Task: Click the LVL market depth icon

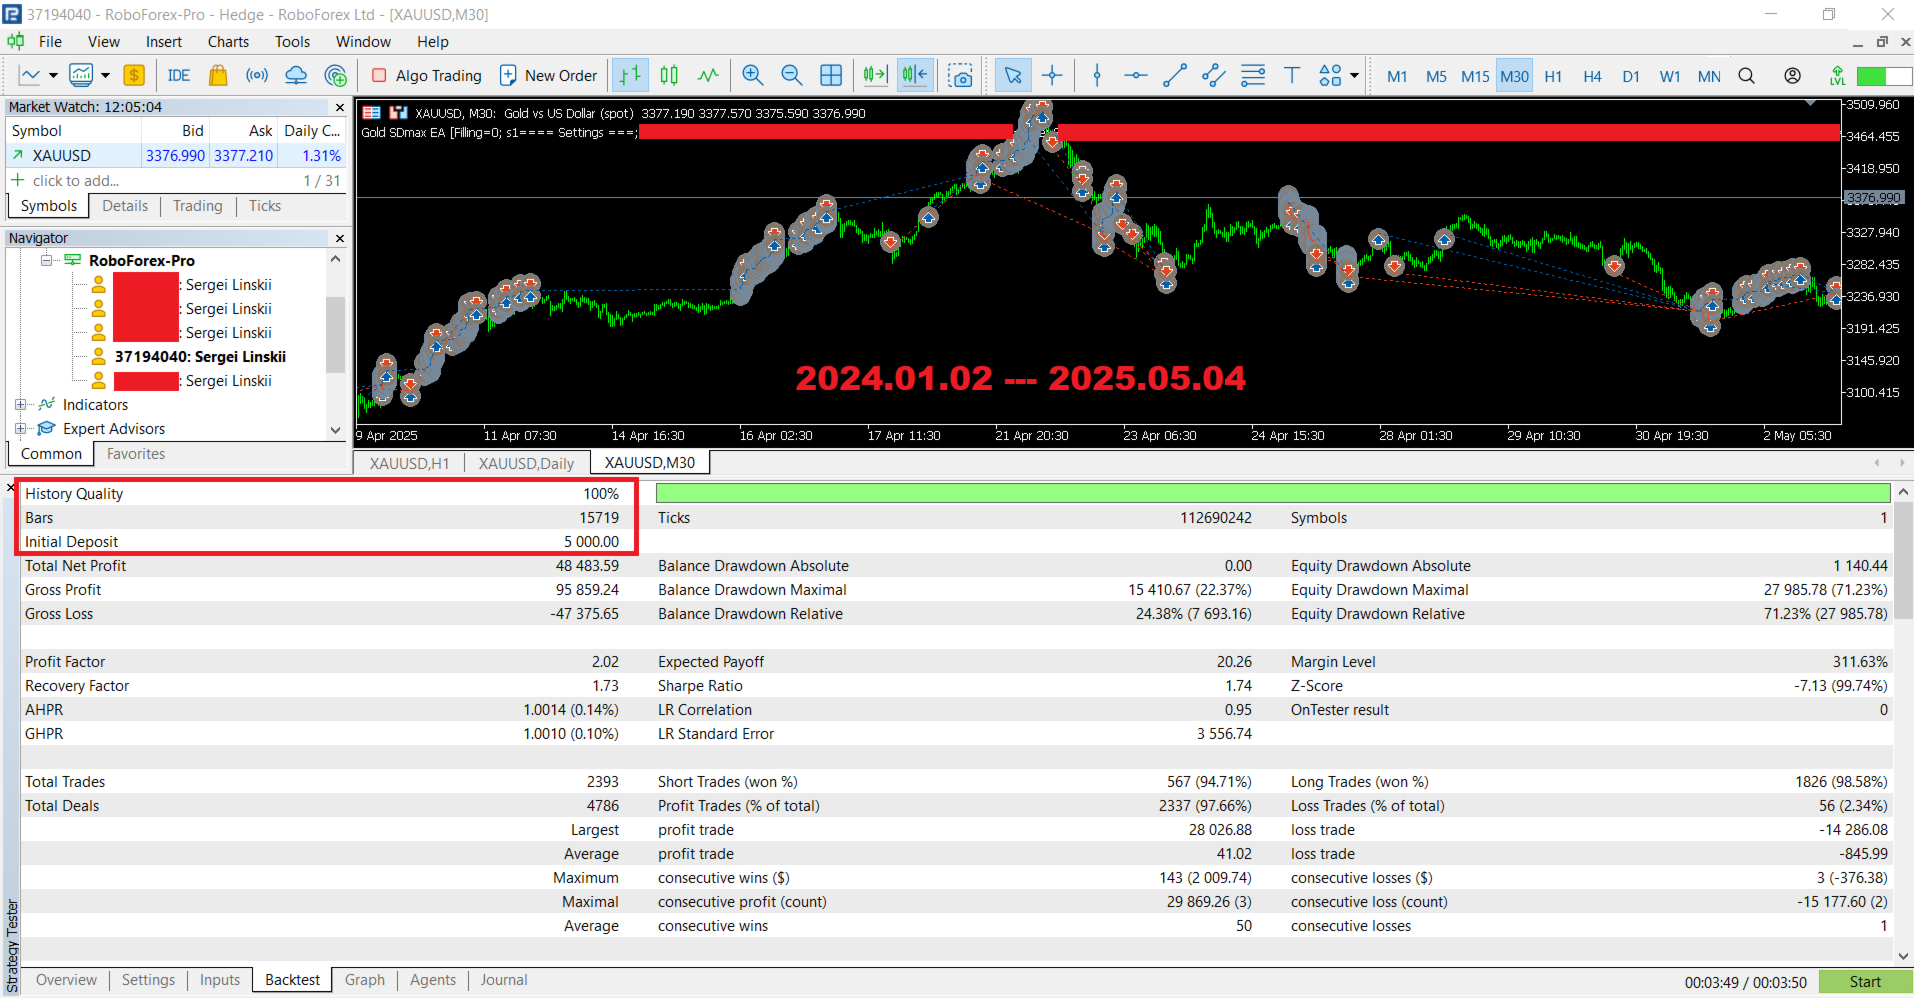Action: pyautogui.click(x=1837, y=76)
